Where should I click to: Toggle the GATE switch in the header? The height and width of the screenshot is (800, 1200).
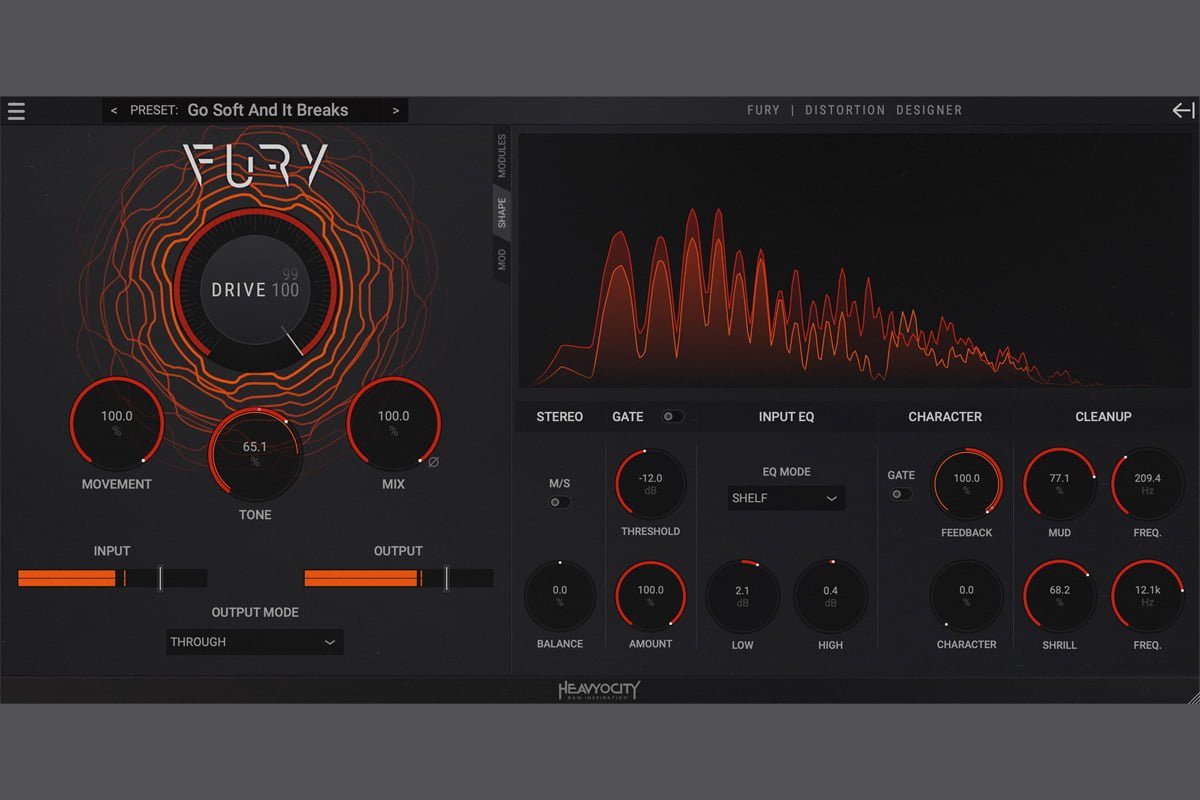click(x=673, y=416)
